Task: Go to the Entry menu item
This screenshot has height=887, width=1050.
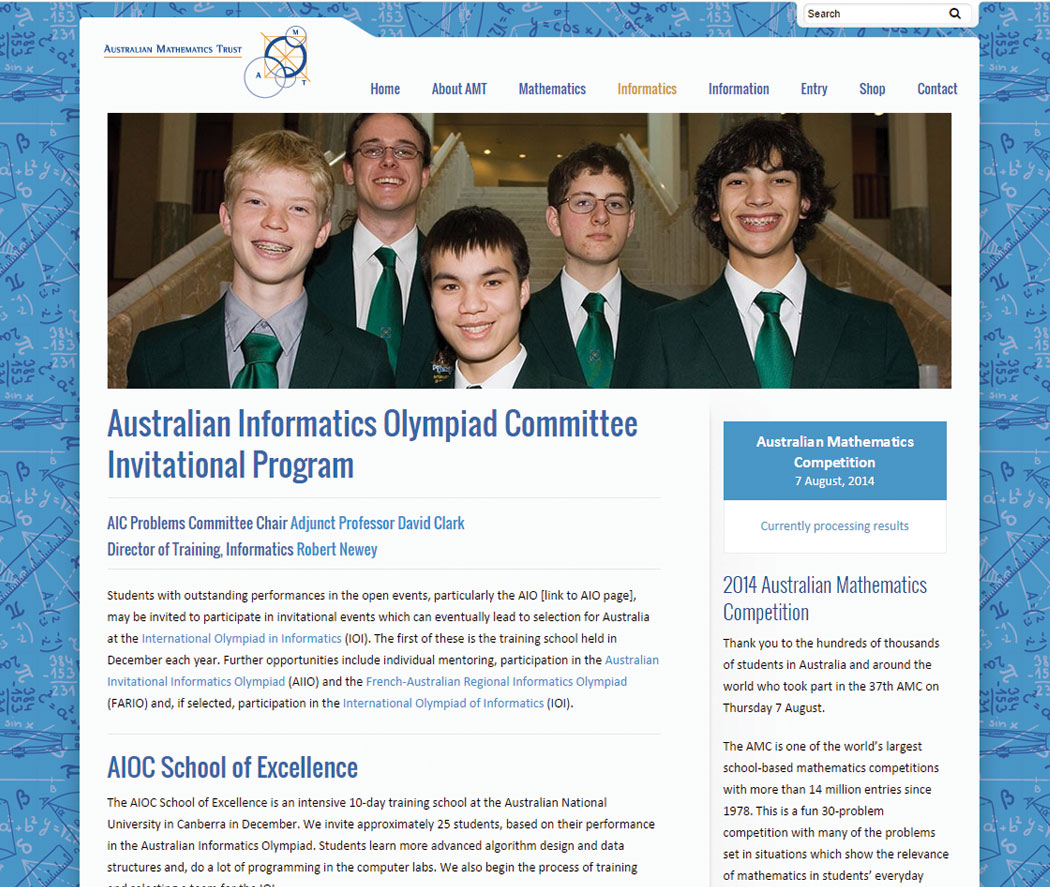Action: (x=814, y=89)
